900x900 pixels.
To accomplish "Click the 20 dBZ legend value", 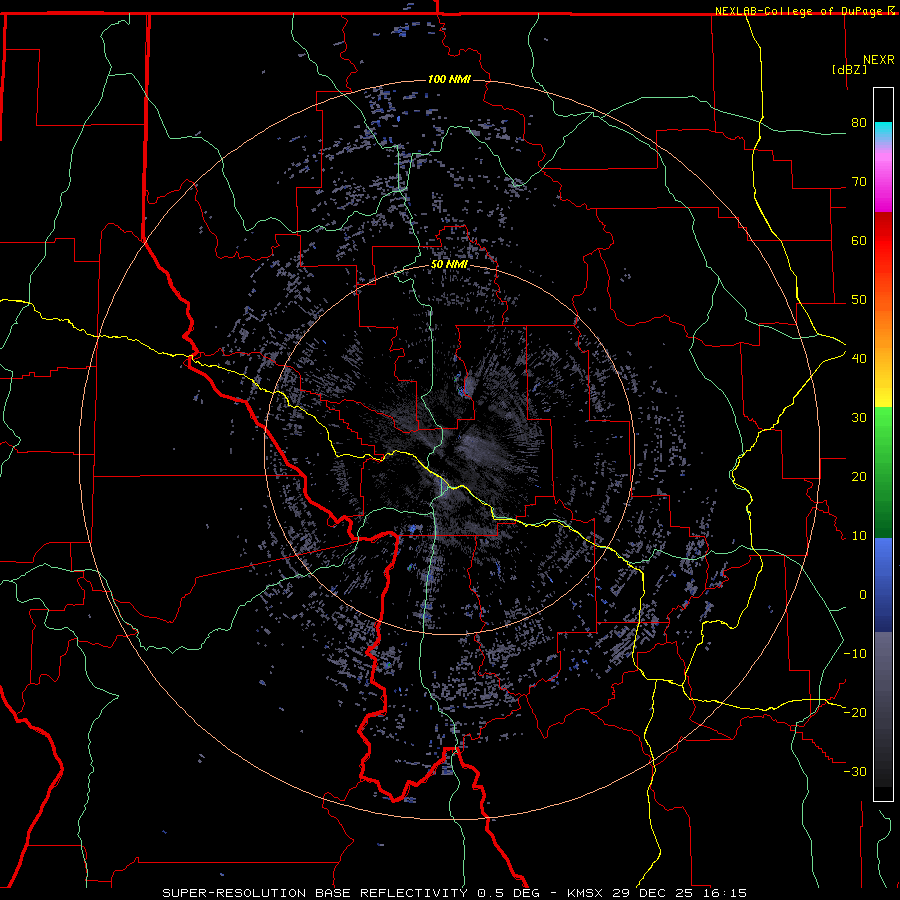I will pos(859,477).
